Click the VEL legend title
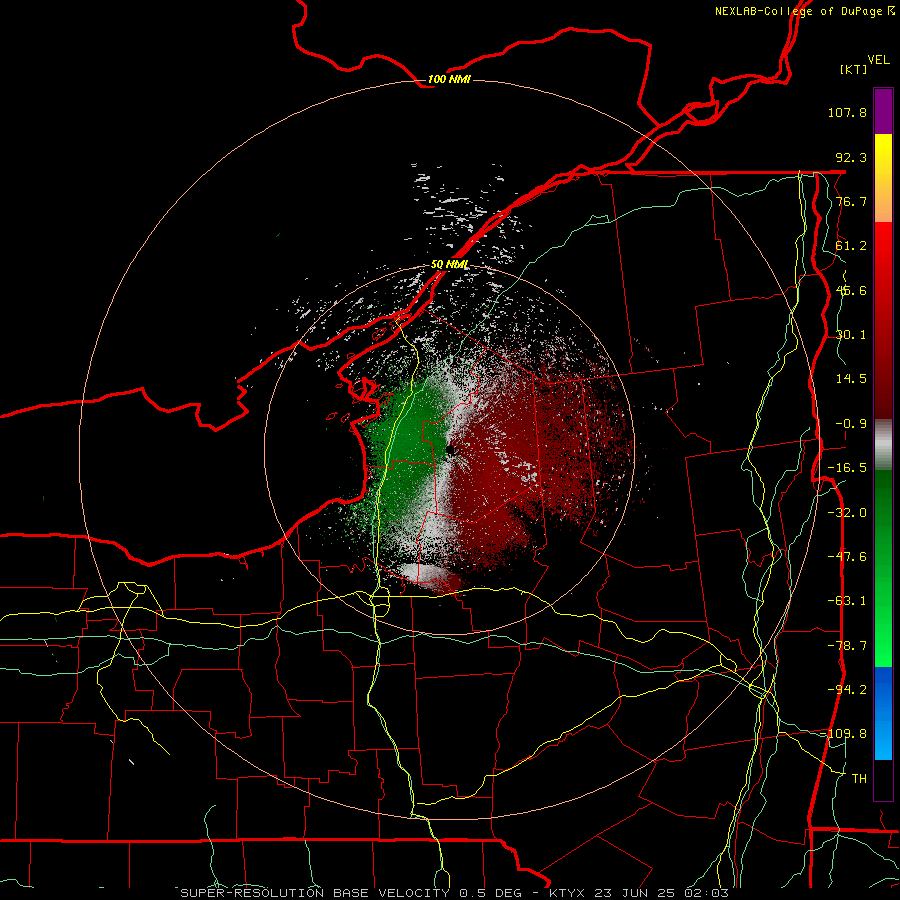The height and width of the screenshot is (900, 900). 878,60
